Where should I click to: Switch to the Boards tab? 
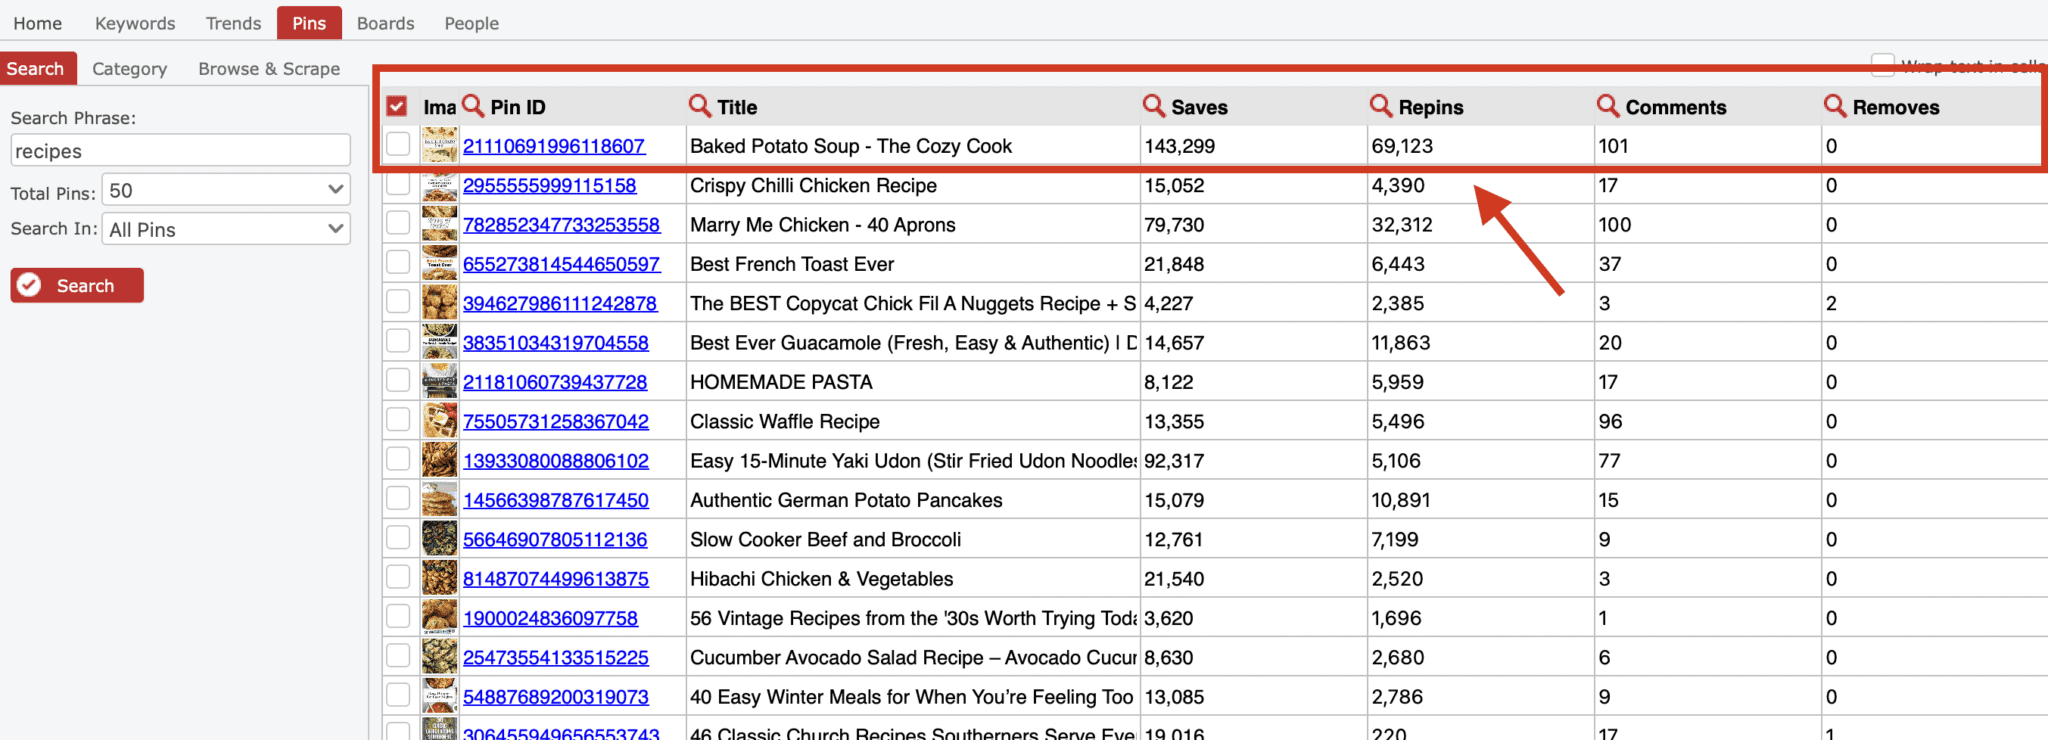click(x=385, y=23)
